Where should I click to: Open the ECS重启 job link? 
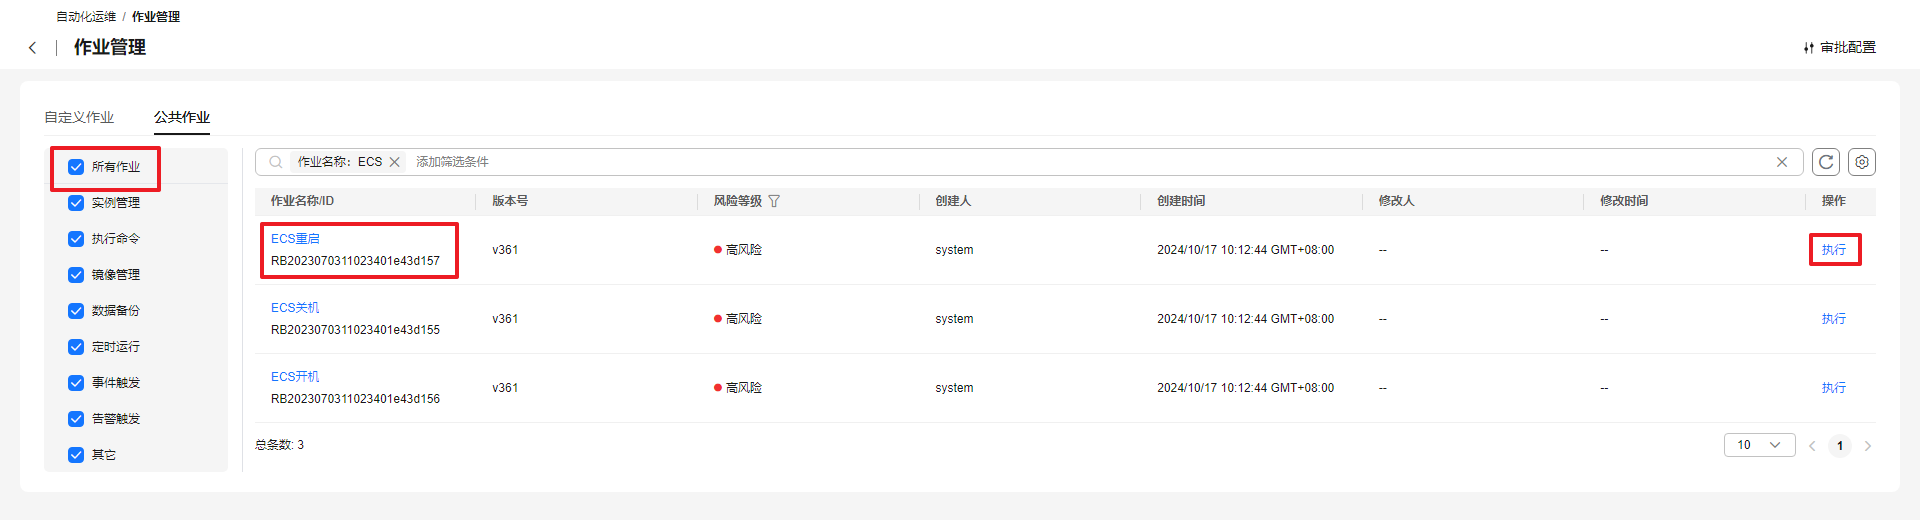295,239
